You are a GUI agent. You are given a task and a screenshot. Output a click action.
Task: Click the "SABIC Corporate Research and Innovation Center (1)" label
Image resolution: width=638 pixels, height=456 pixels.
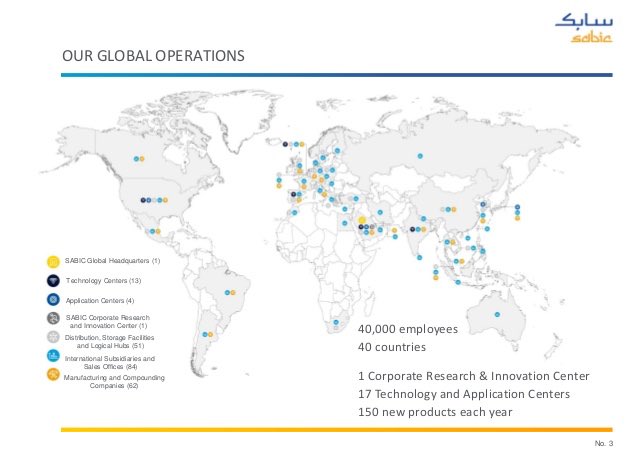pyautogui.click(x=108, y=321)
